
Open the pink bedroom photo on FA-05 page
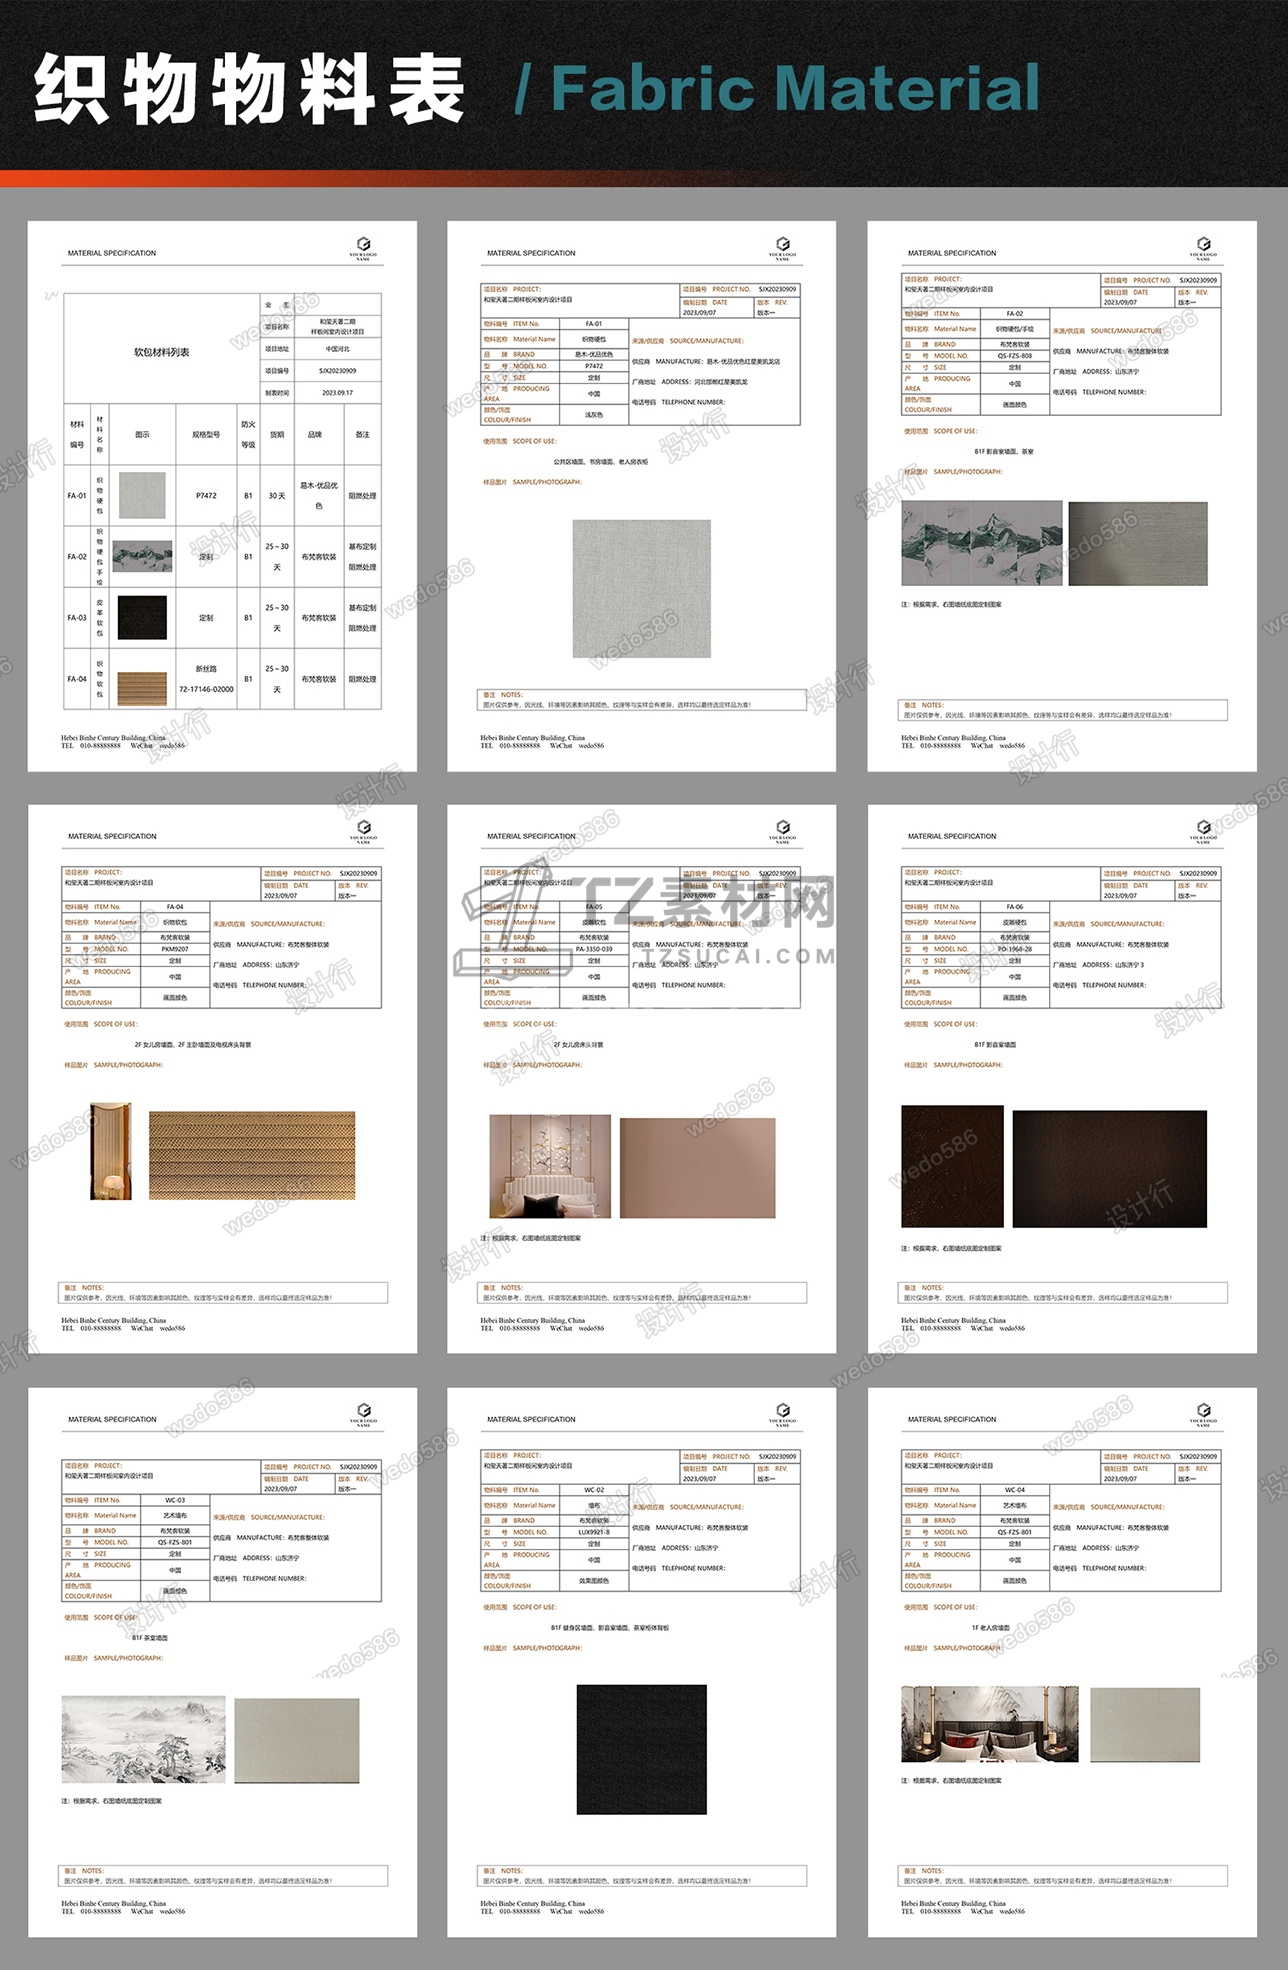click(x=550, y=1168)
